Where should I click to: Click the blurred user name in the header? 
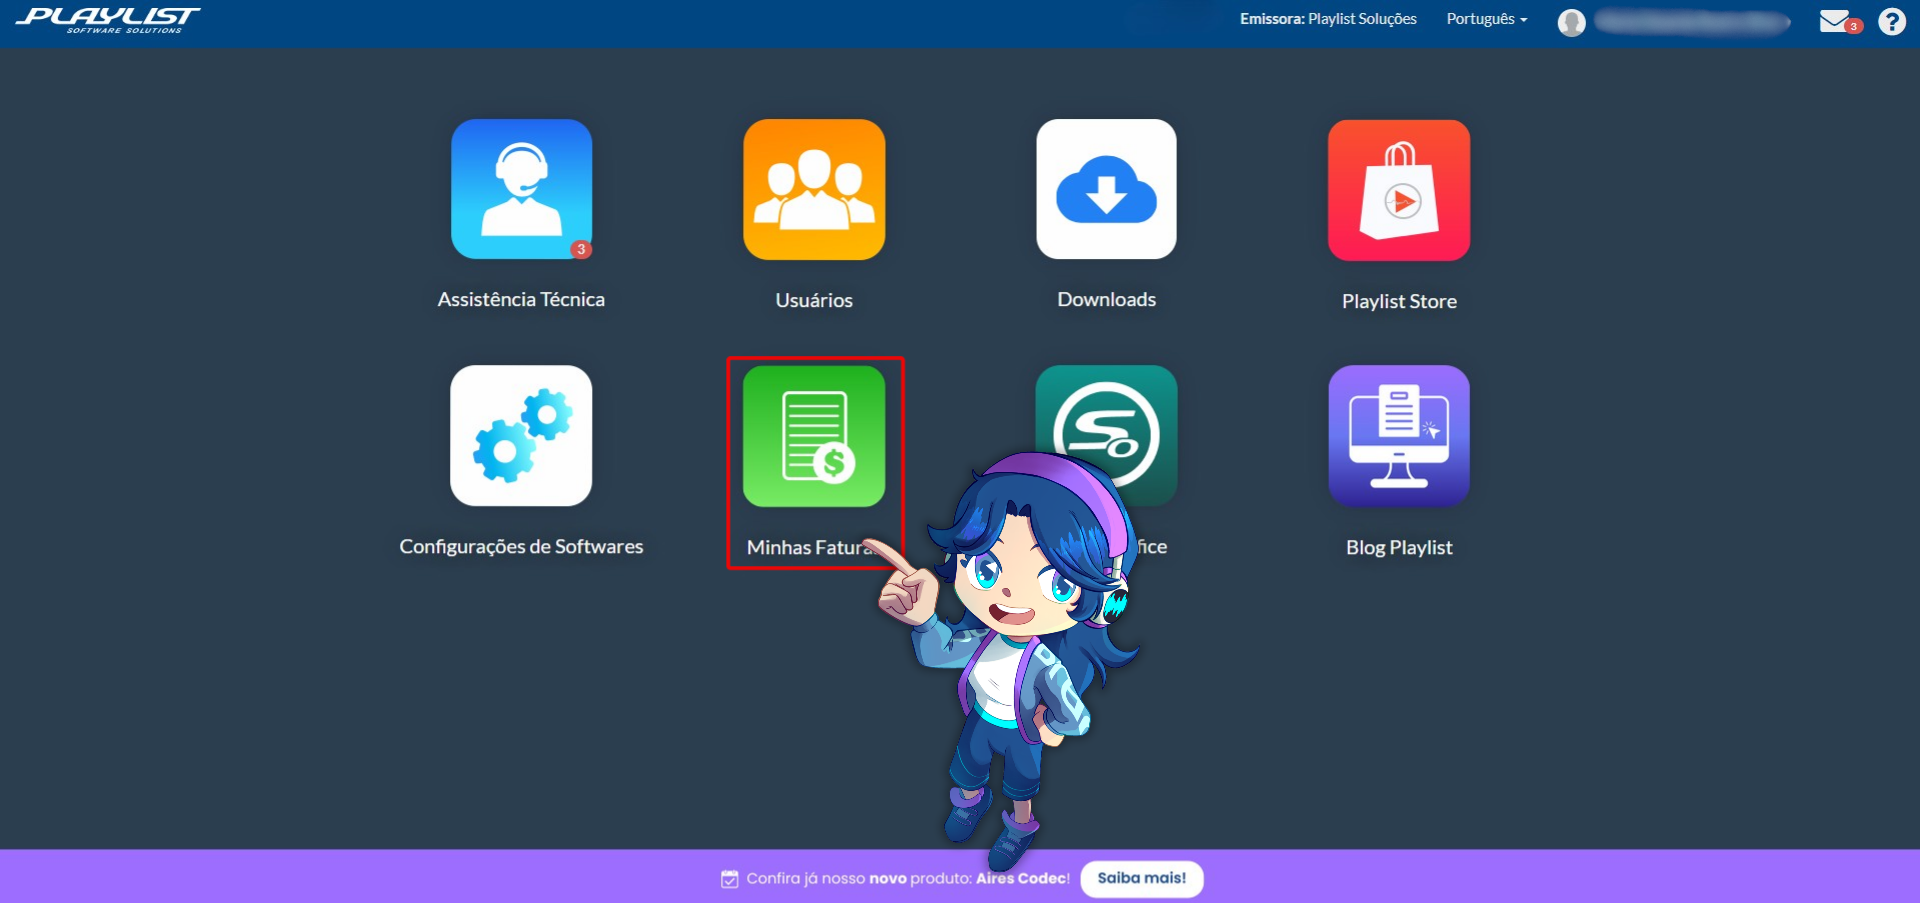pos(1692,21)
